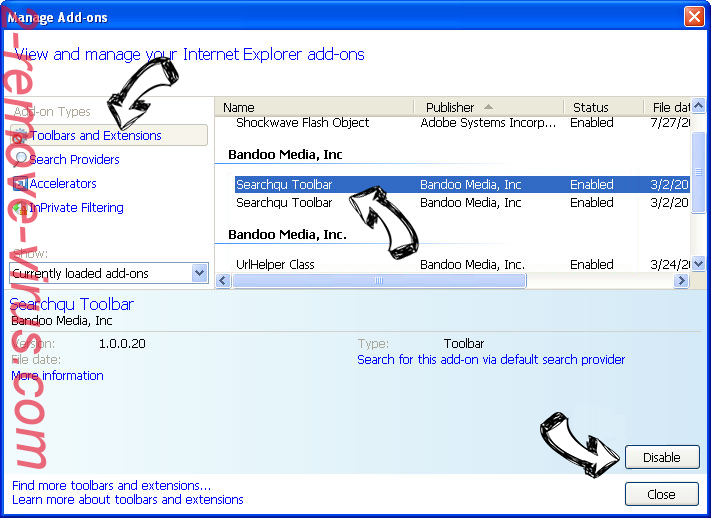The width and height of the screenshot is (711, 518).
Task: Select Accelerators add-on type
Action: tap(63, 184)
